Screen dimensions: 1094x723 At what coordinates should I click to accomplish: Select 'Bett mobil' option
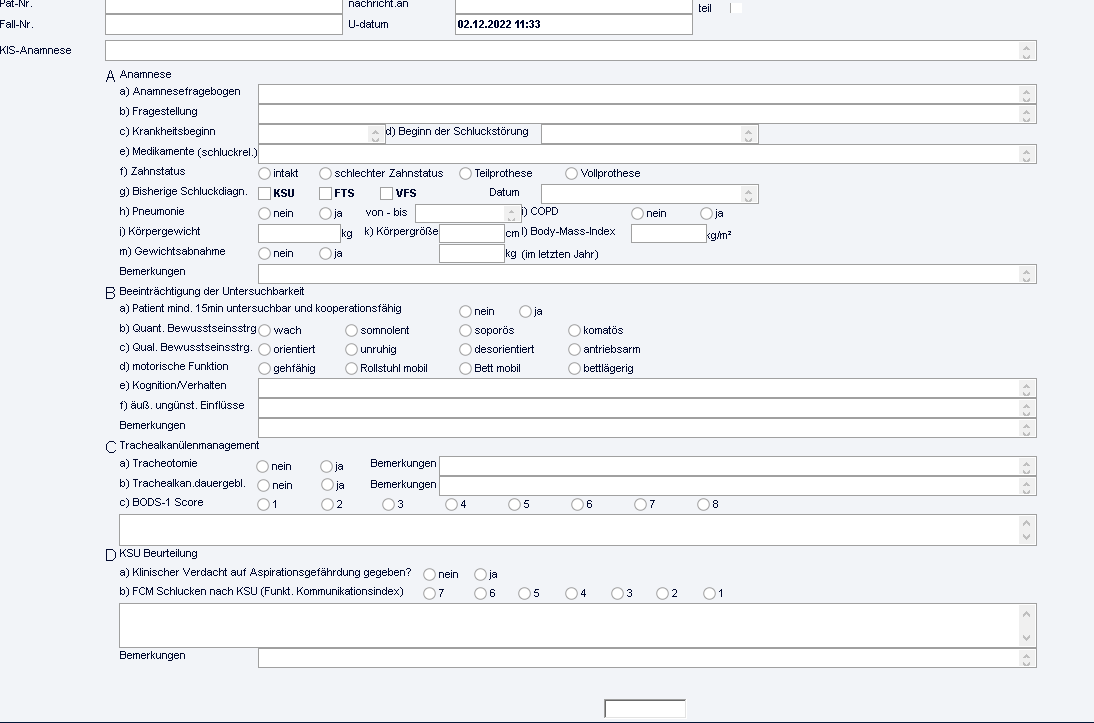coord(465,368)
